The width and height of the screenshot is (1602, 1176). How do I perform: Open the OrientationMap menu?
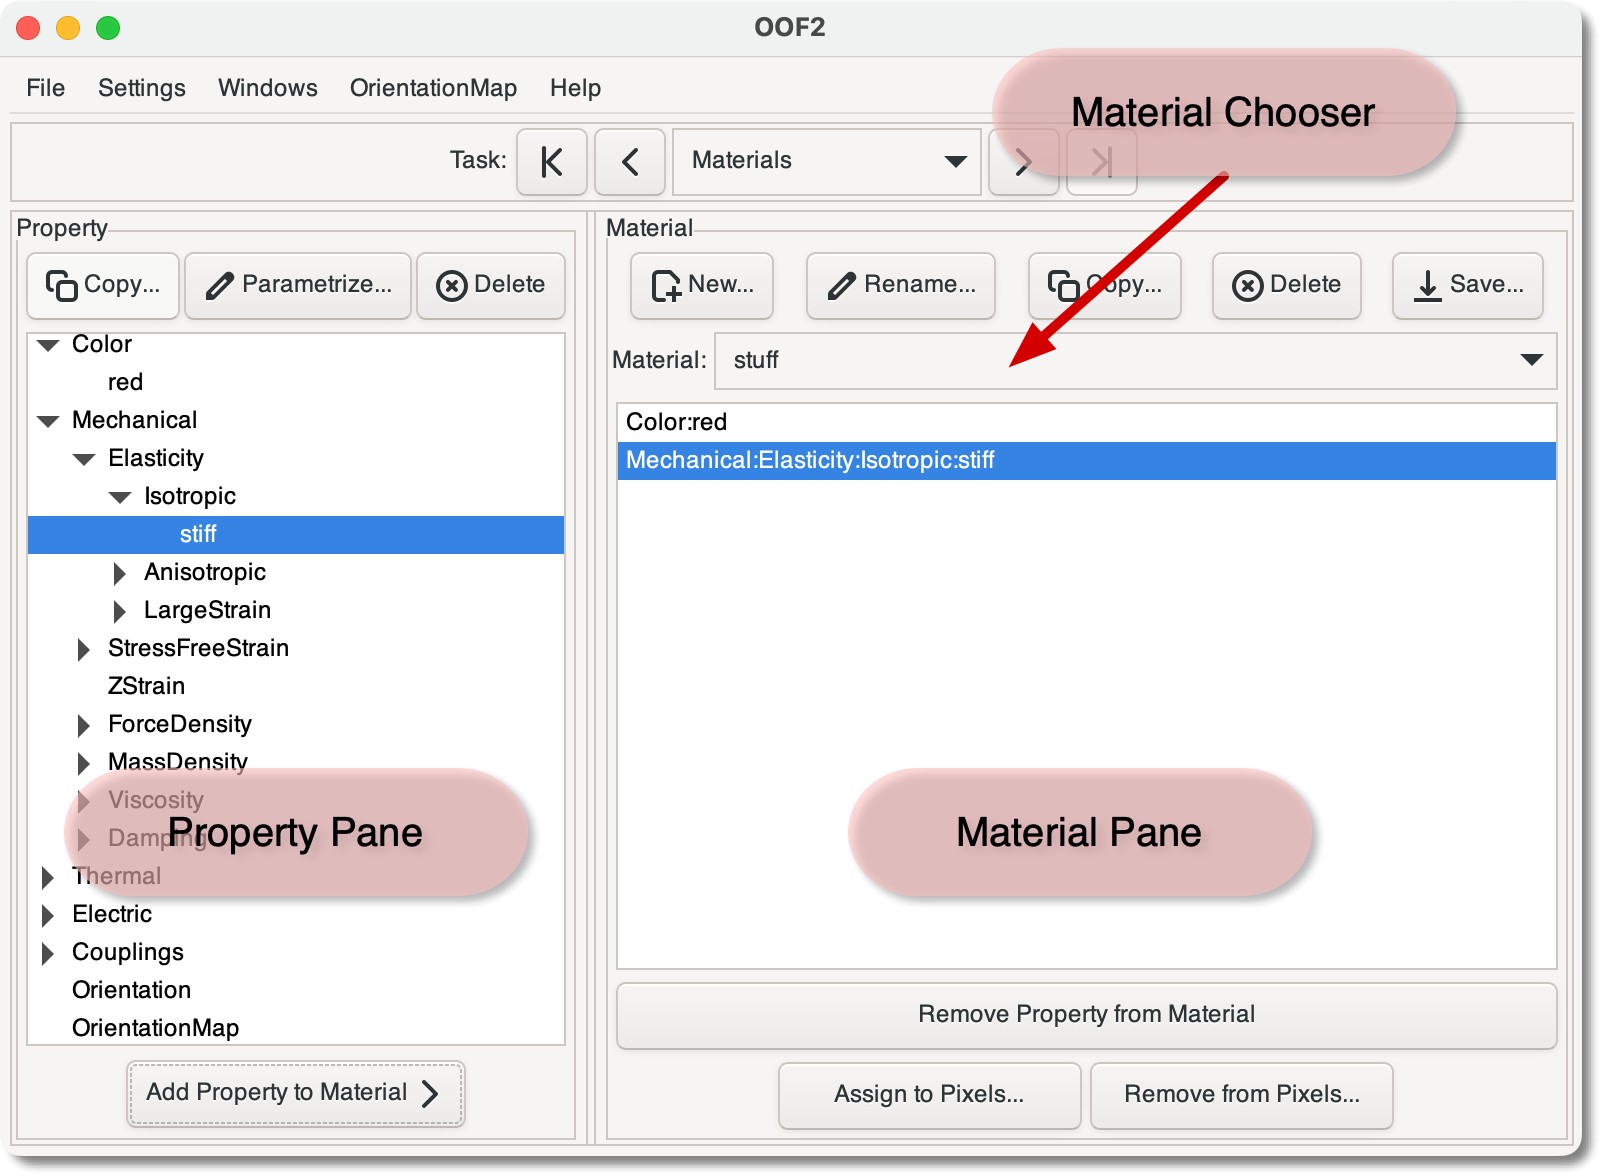pyautogui.click(x=432, y=88)
